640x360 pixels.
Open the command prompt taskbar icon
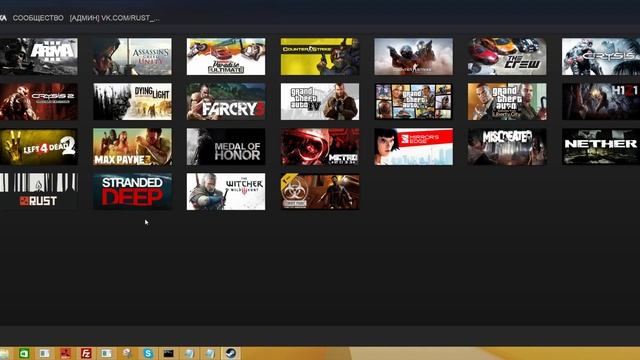tap(169, 353)
